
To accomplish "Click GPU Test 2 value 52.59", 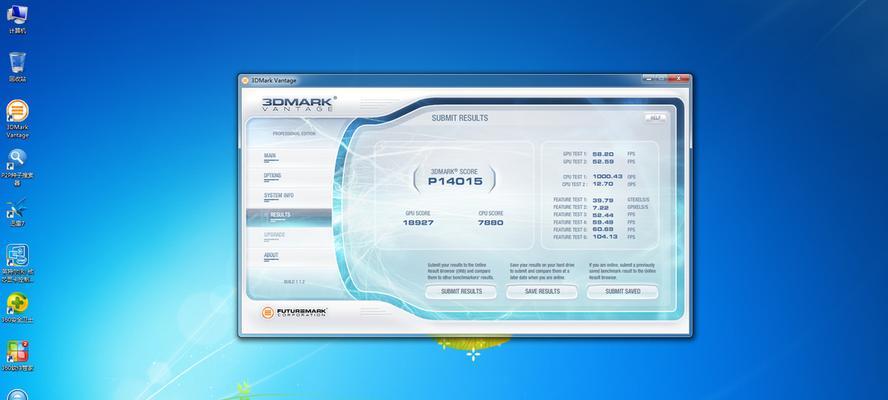I will click(603, 162).
